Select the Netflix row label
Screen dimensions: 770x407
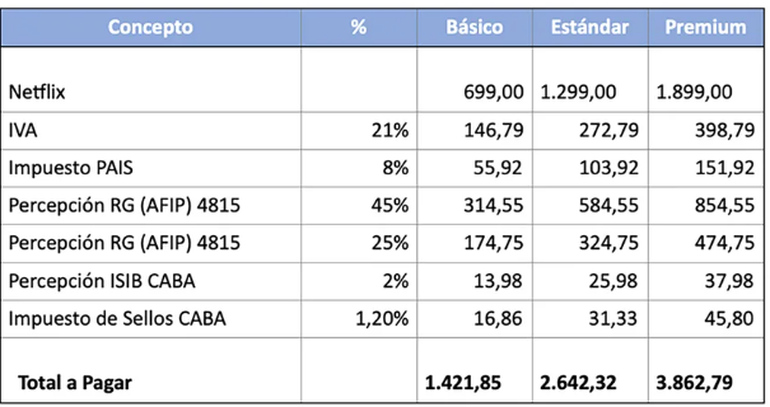39,92
